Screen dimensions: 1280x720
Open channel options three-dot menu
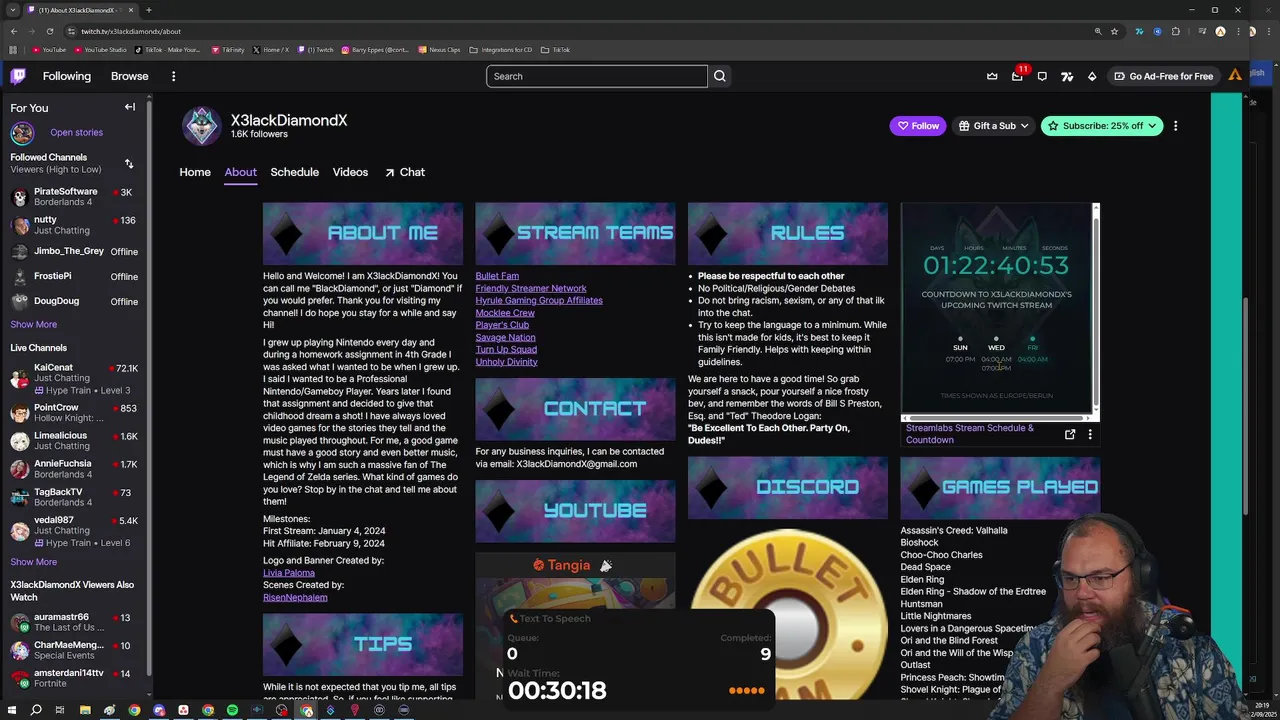[x=1175, y=126]
